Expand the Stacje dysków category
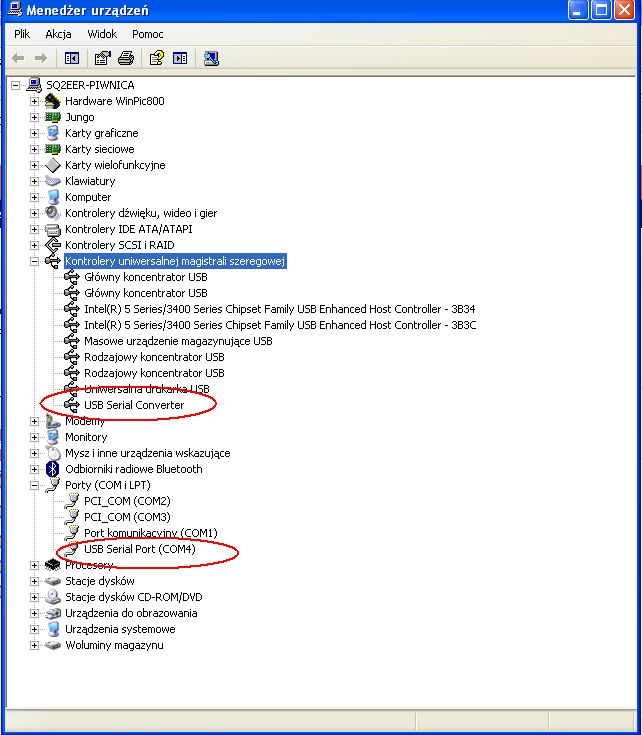Screen dimensions: 642x735 (x=35, y=581)
